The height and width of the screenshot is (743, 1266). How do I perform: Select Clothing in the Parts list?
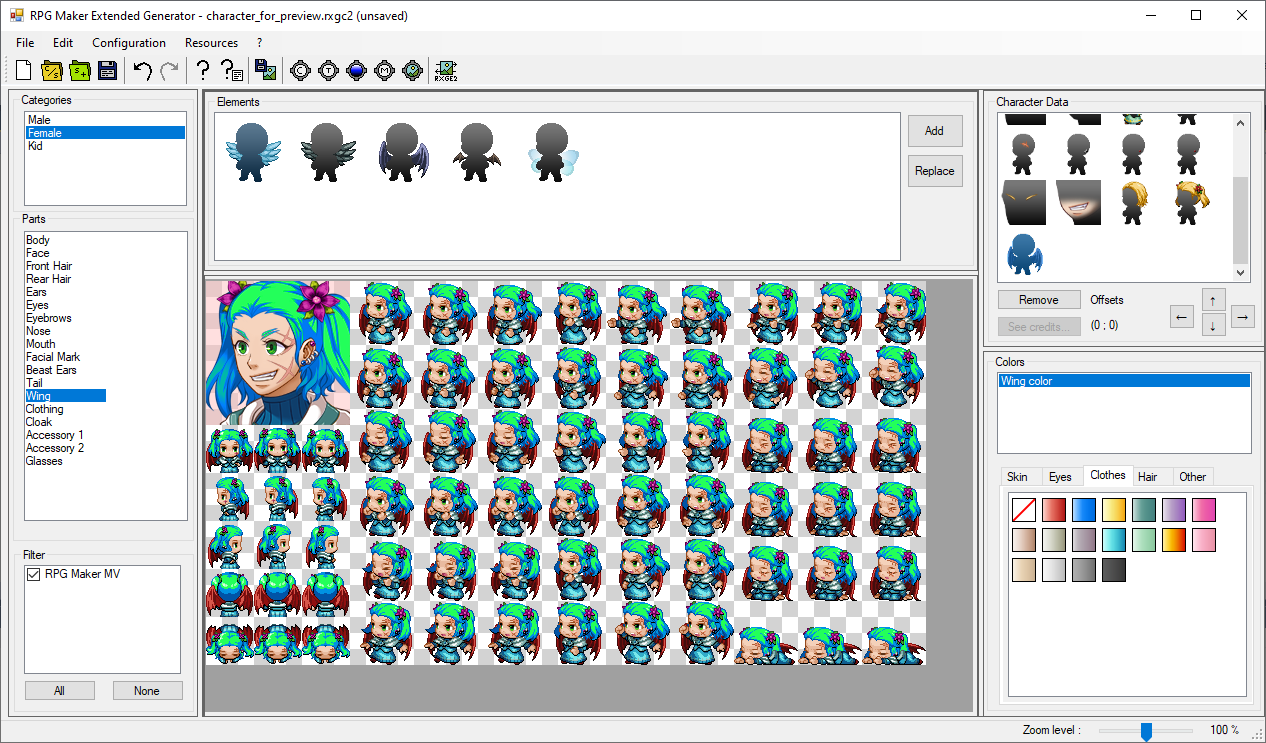45,409
